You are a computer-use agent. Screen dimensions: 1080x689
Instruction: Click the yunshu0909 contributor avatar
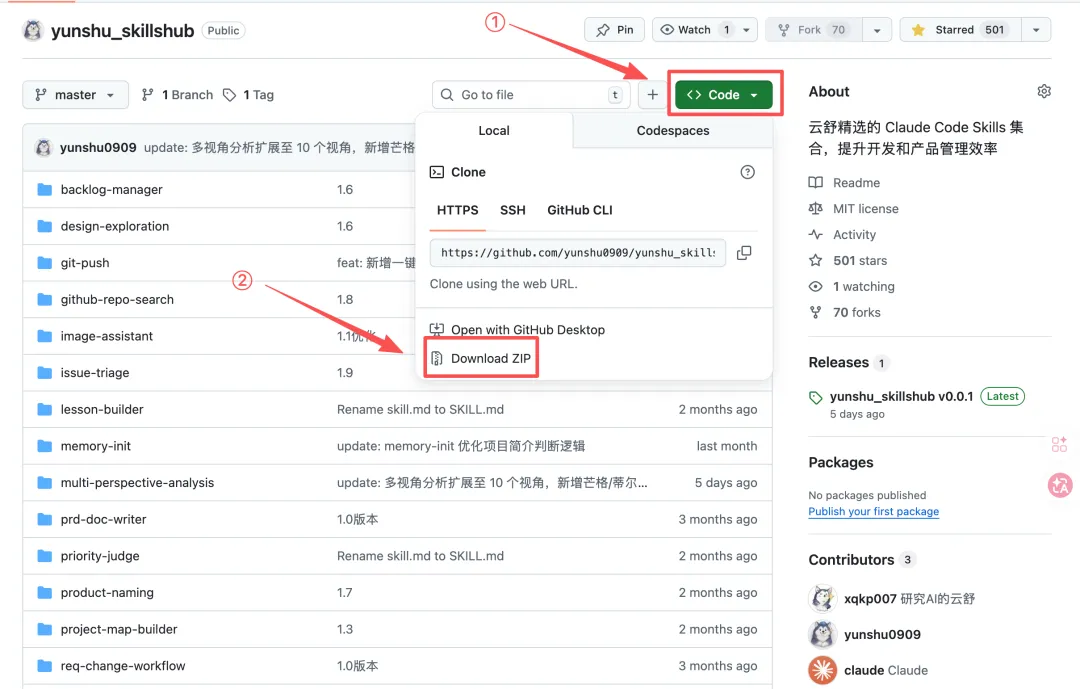822,634
